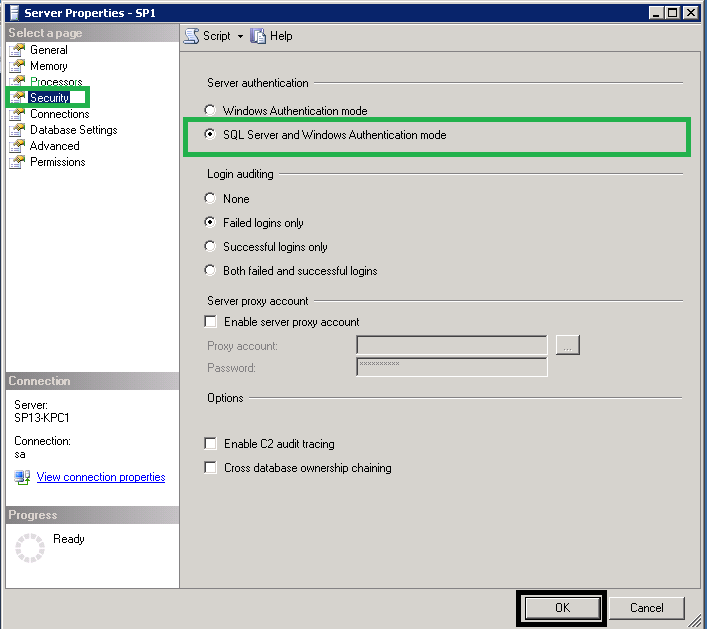Viewport: 707px width, 629px height.
Task: Close the Server Properties window
Action: pyautogui.click(x=691, y=13)
